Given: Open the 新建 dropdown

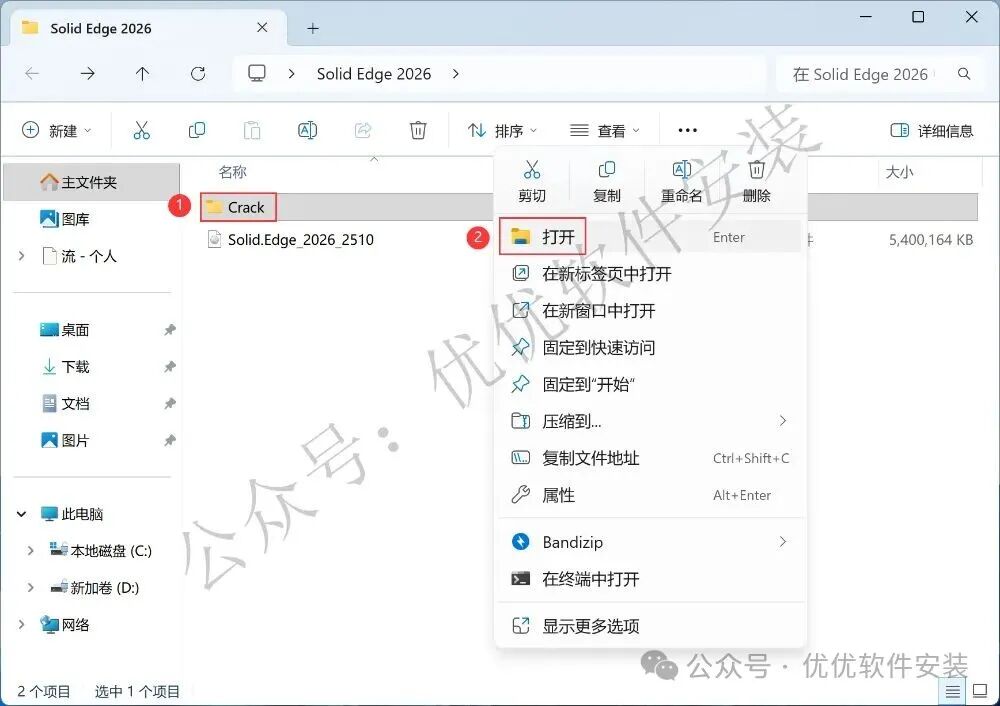Looking at the screenshot, I should click(x=56, y=131).
